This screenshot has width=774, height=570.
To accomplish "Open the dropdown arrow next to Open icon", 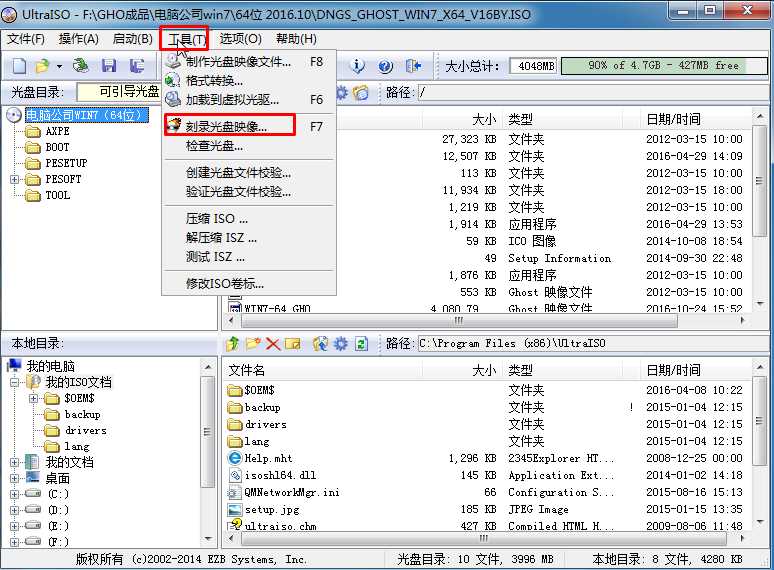I will pyautogui.click(x=59, y=66).
